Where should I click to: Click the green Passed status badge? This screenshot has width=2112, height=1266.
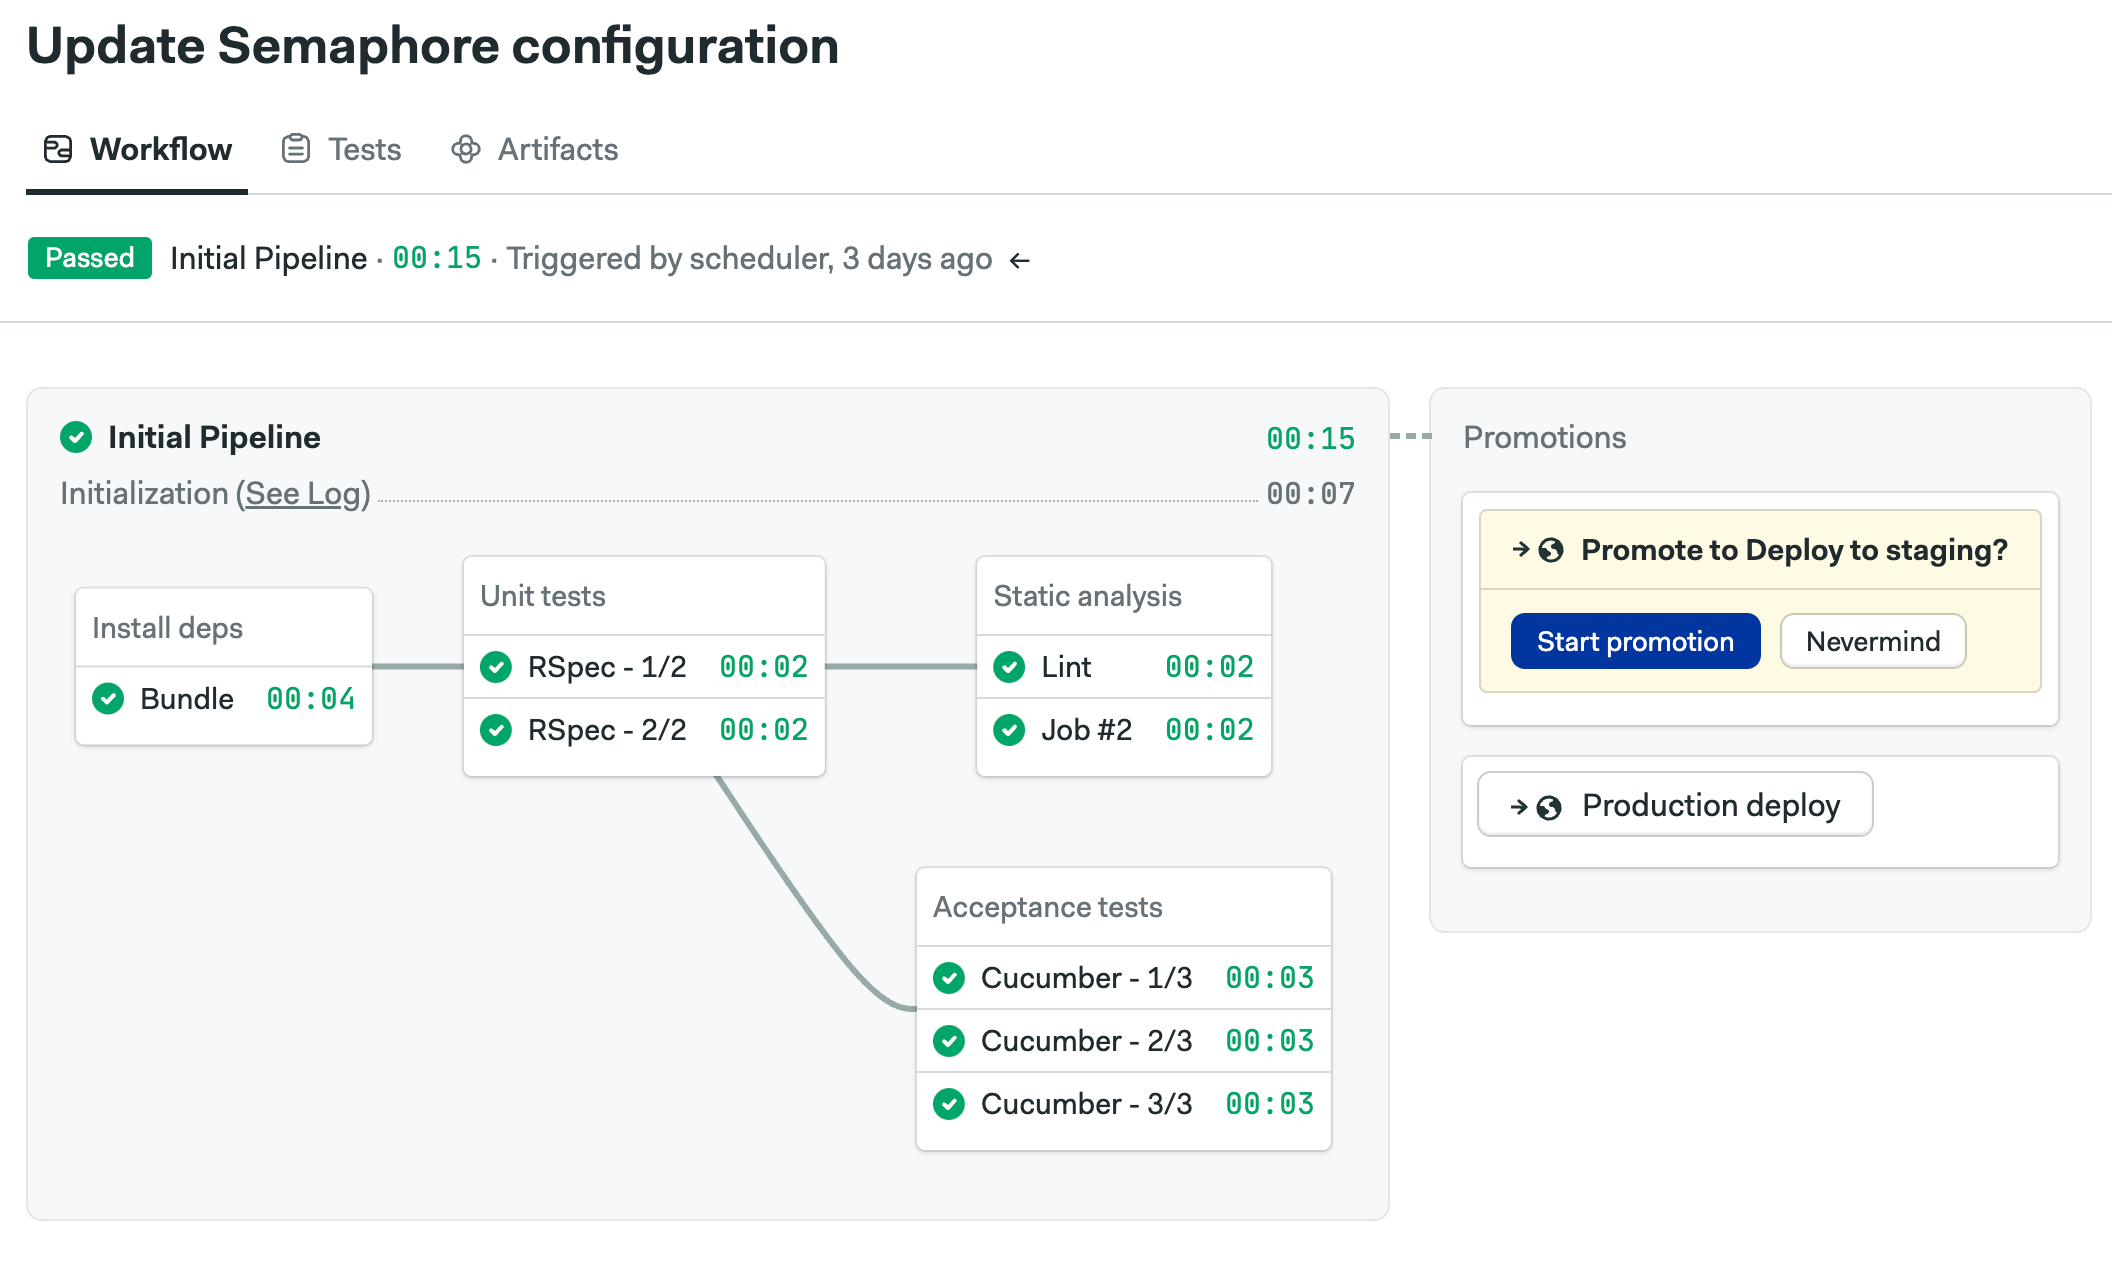pos(90,258)
